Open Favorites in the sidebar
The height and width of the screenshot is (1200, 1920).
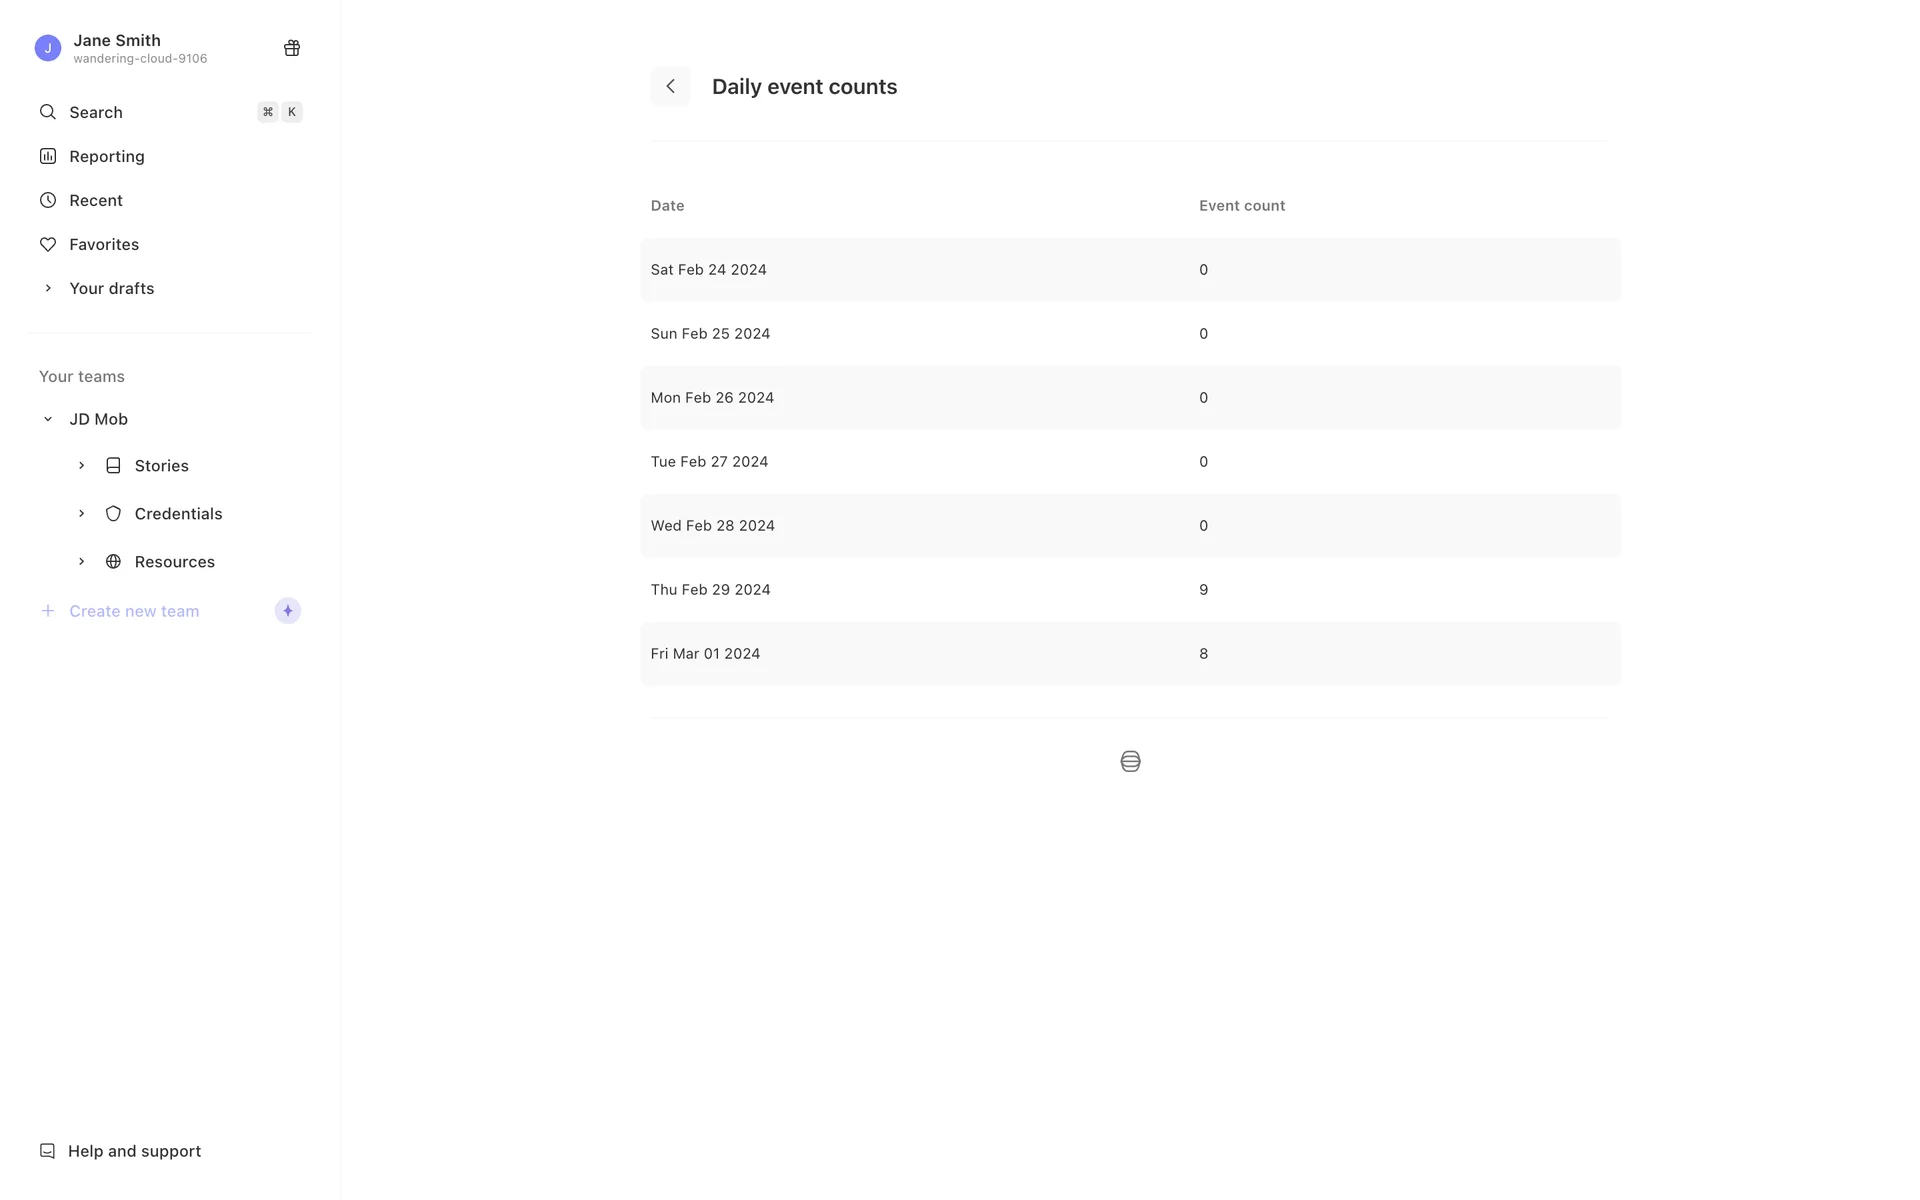(x=103, y=244)
